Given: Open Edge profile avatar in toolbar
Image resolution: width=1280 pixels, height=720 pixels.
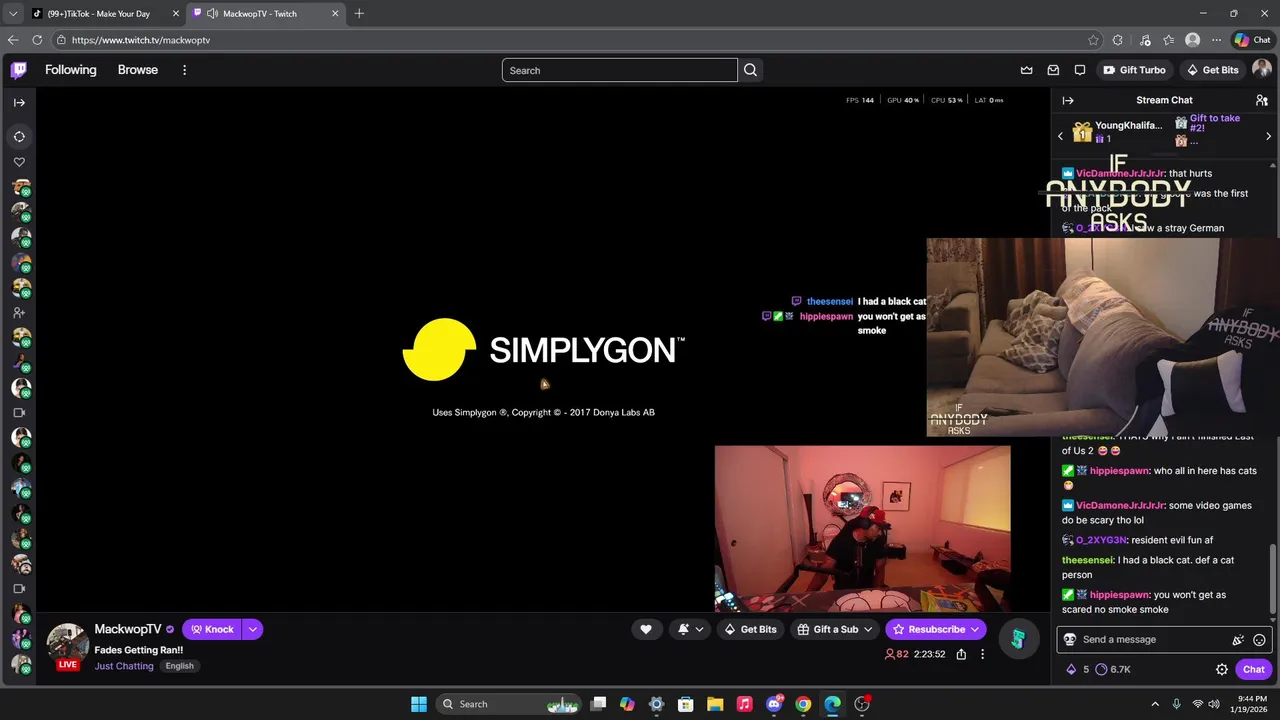Looking at the screenshot, I should pyautogui.click(x=1192, y=40).
